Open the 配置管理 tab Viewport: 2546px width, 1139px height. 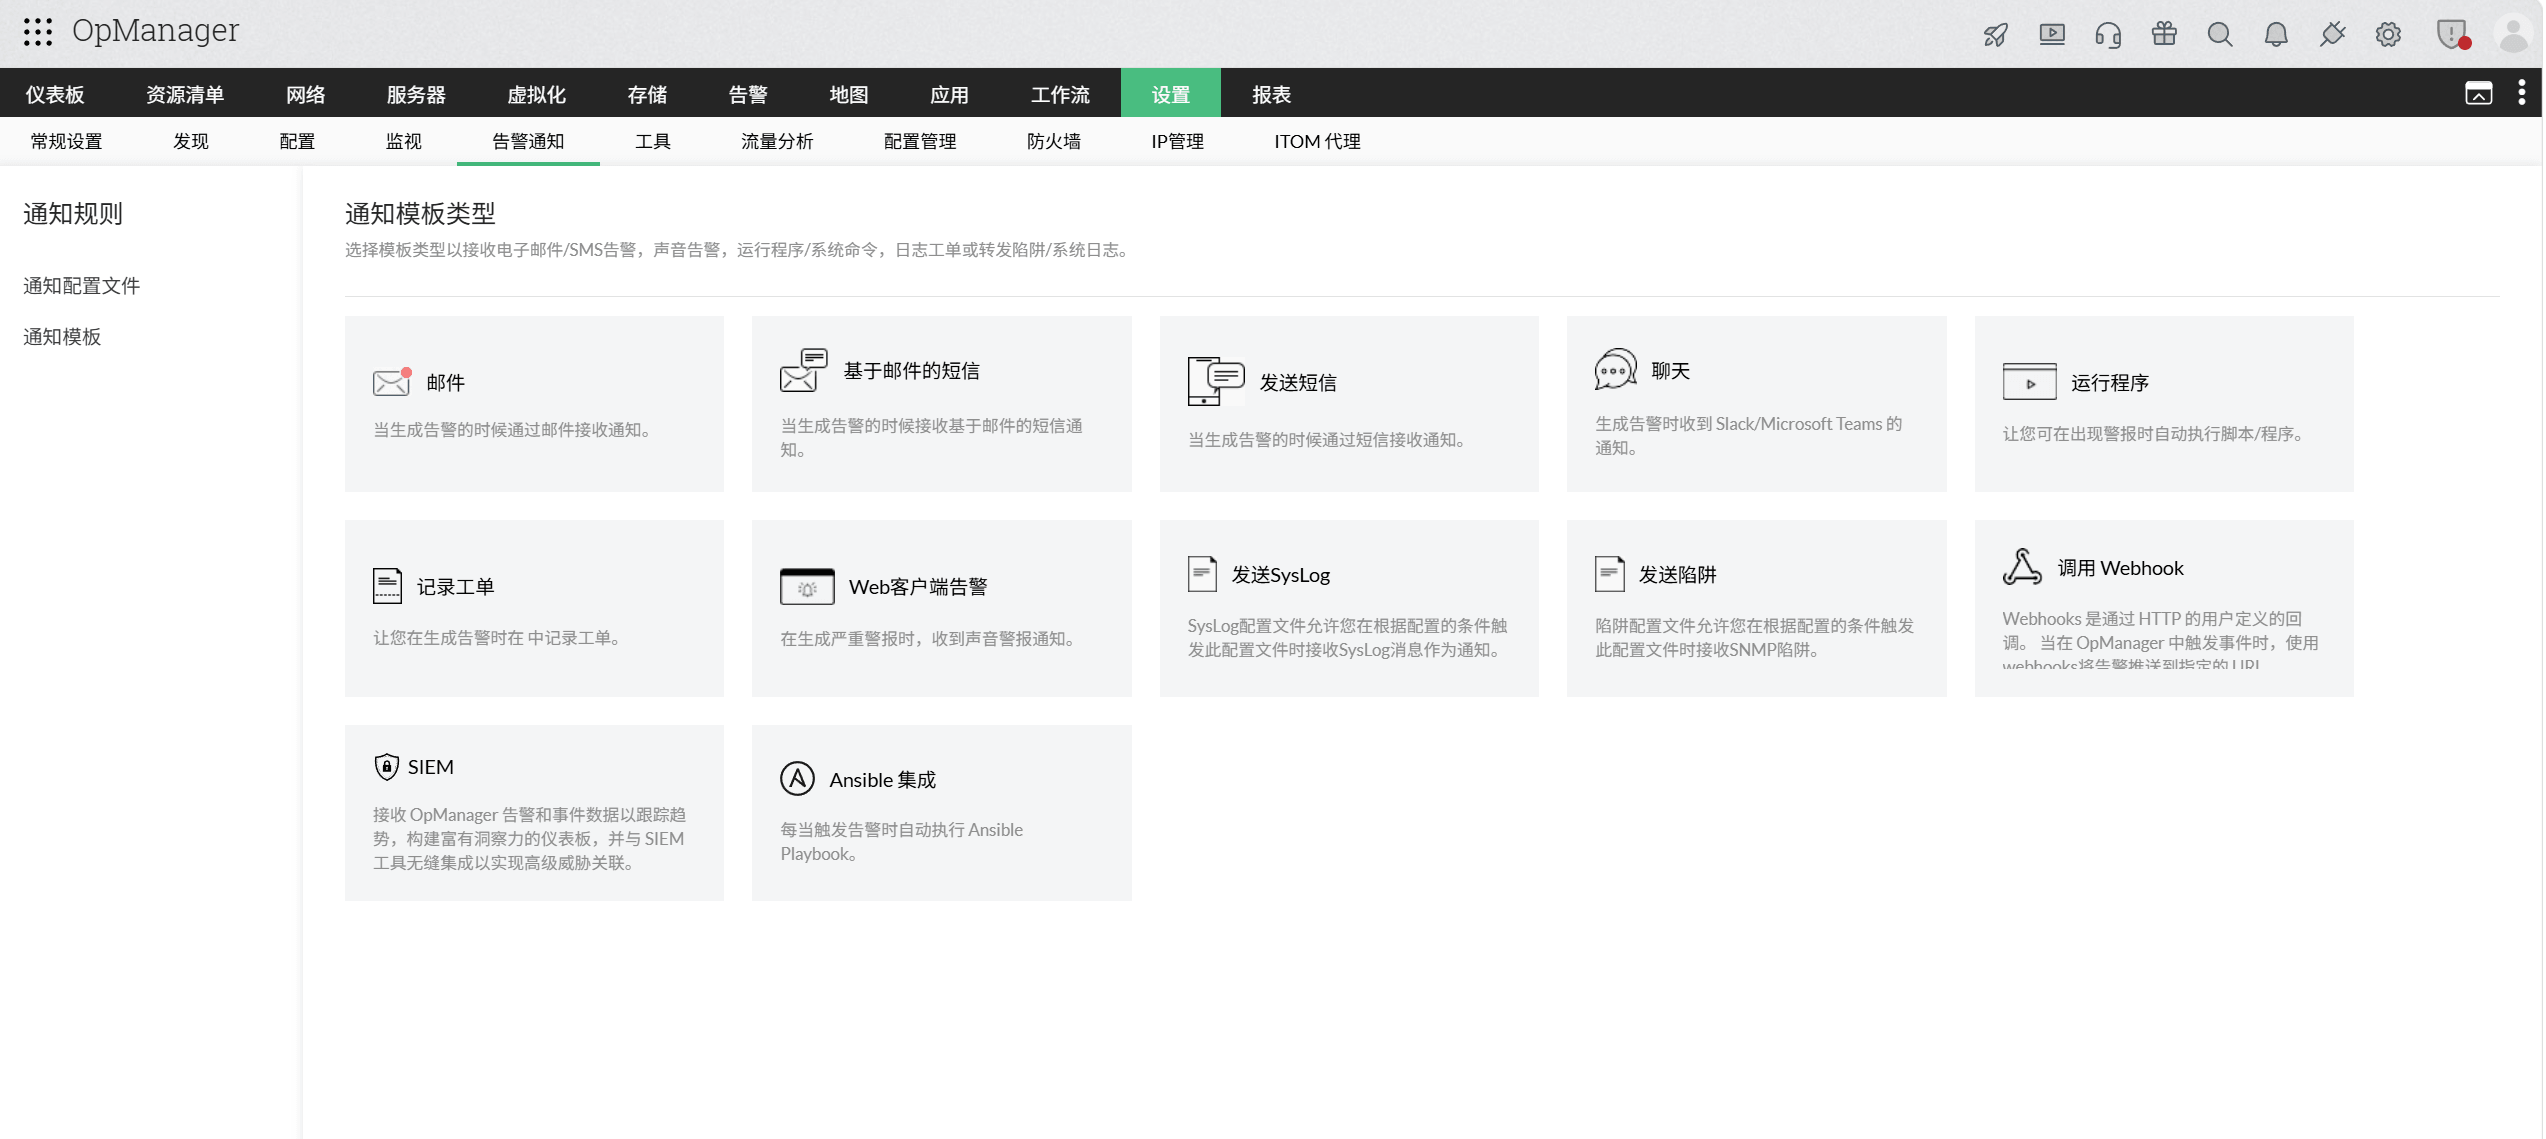(919, 141)
